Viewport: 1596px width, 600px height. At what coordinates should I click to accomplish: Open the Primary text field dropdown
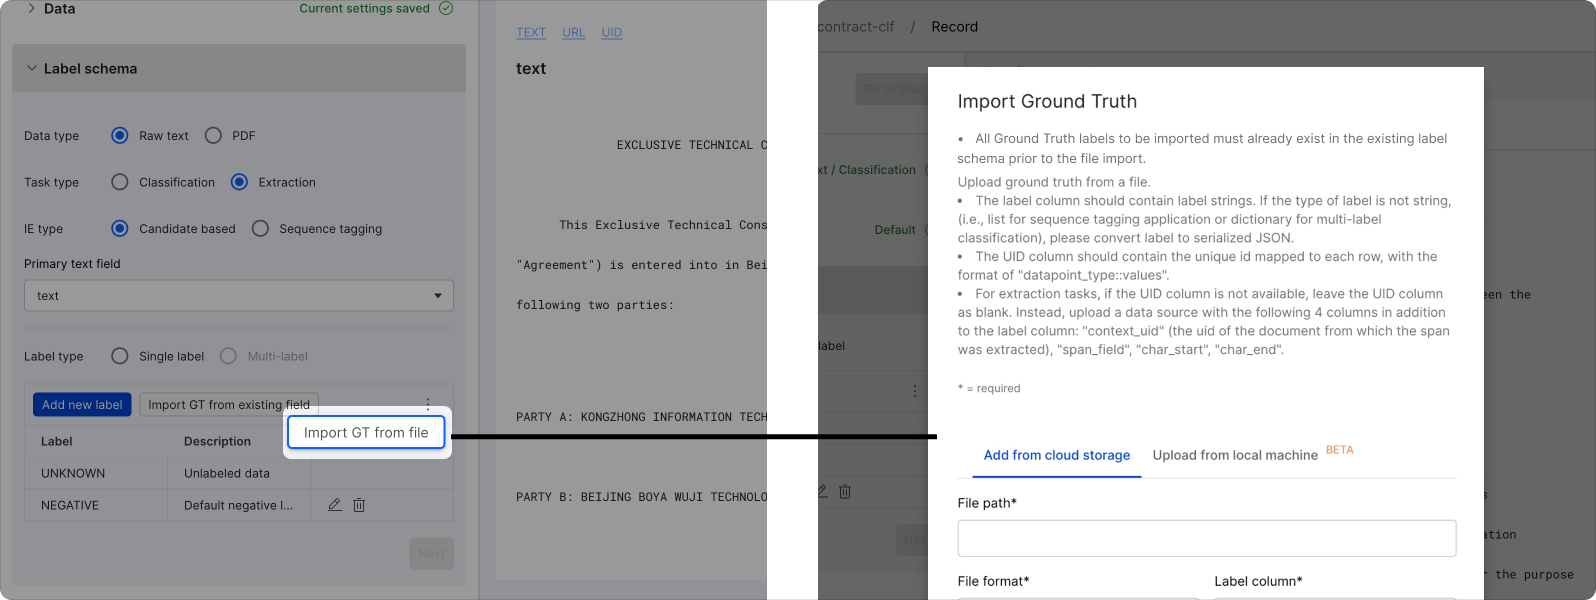239,296
